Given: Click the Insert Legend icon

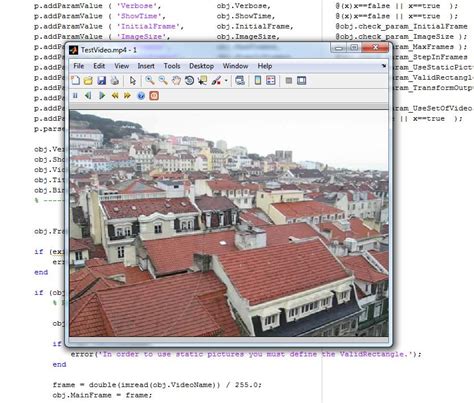Looking at the screenshot, I should click(x=271, y=80).
